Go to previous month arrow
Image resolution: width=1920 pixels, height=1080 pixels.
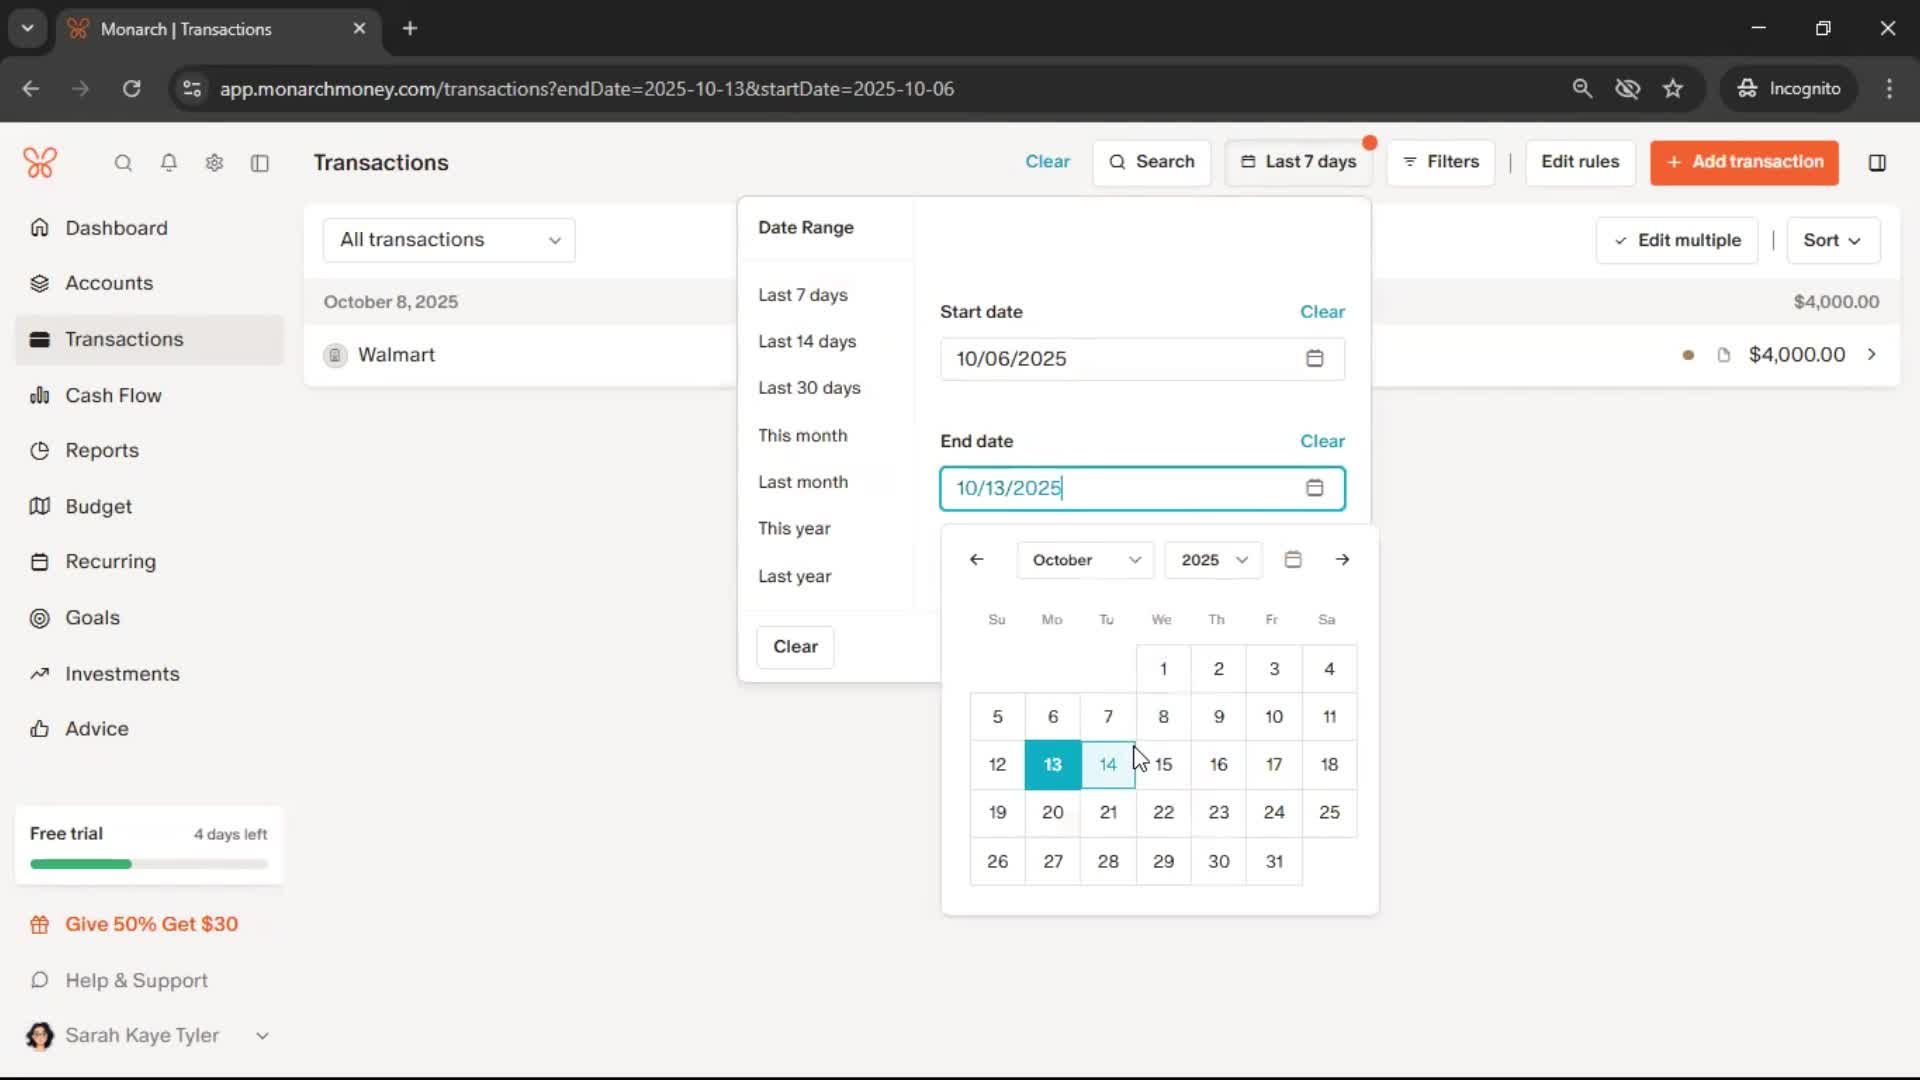(x=977, y=560)
